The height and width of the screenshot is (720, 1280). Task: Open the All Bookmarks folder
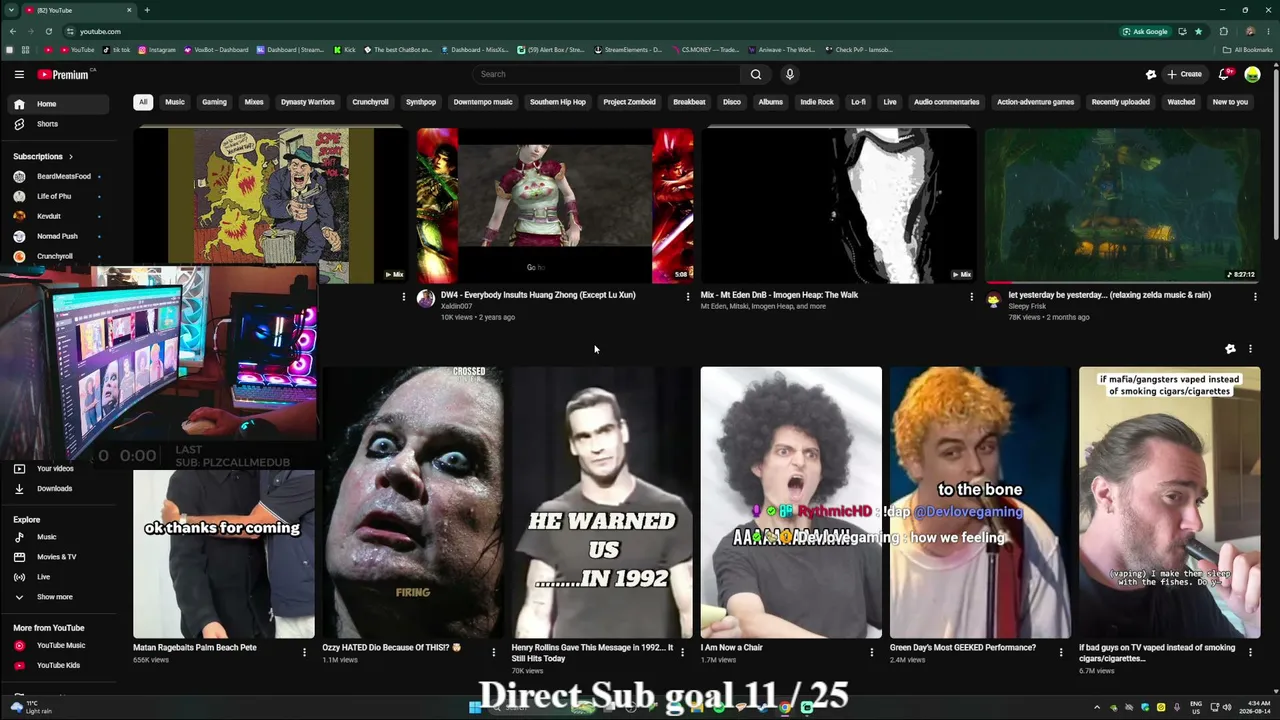(x=1248, y=49)
